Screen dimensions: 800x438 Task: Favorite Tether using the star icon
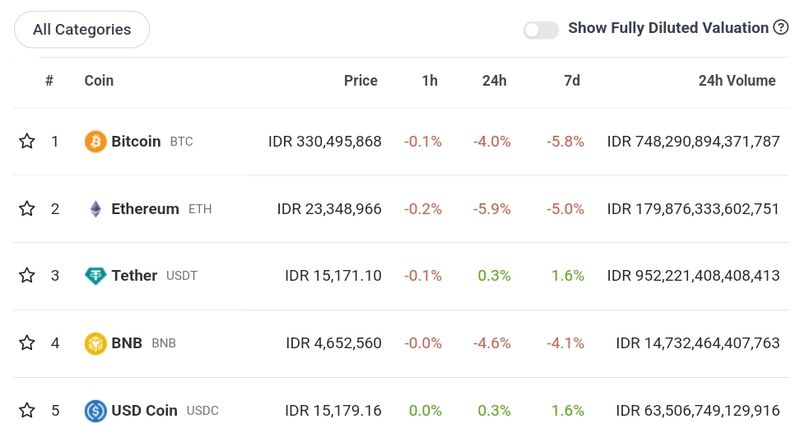click(27, 275)
